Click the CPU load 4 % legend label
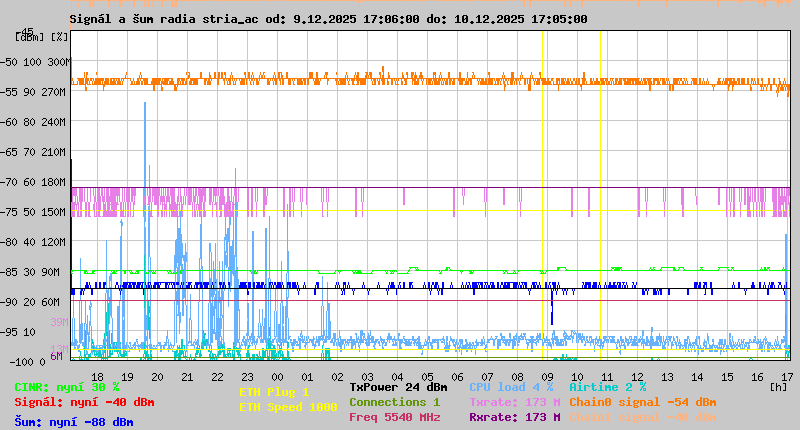 tap(511, 387)
